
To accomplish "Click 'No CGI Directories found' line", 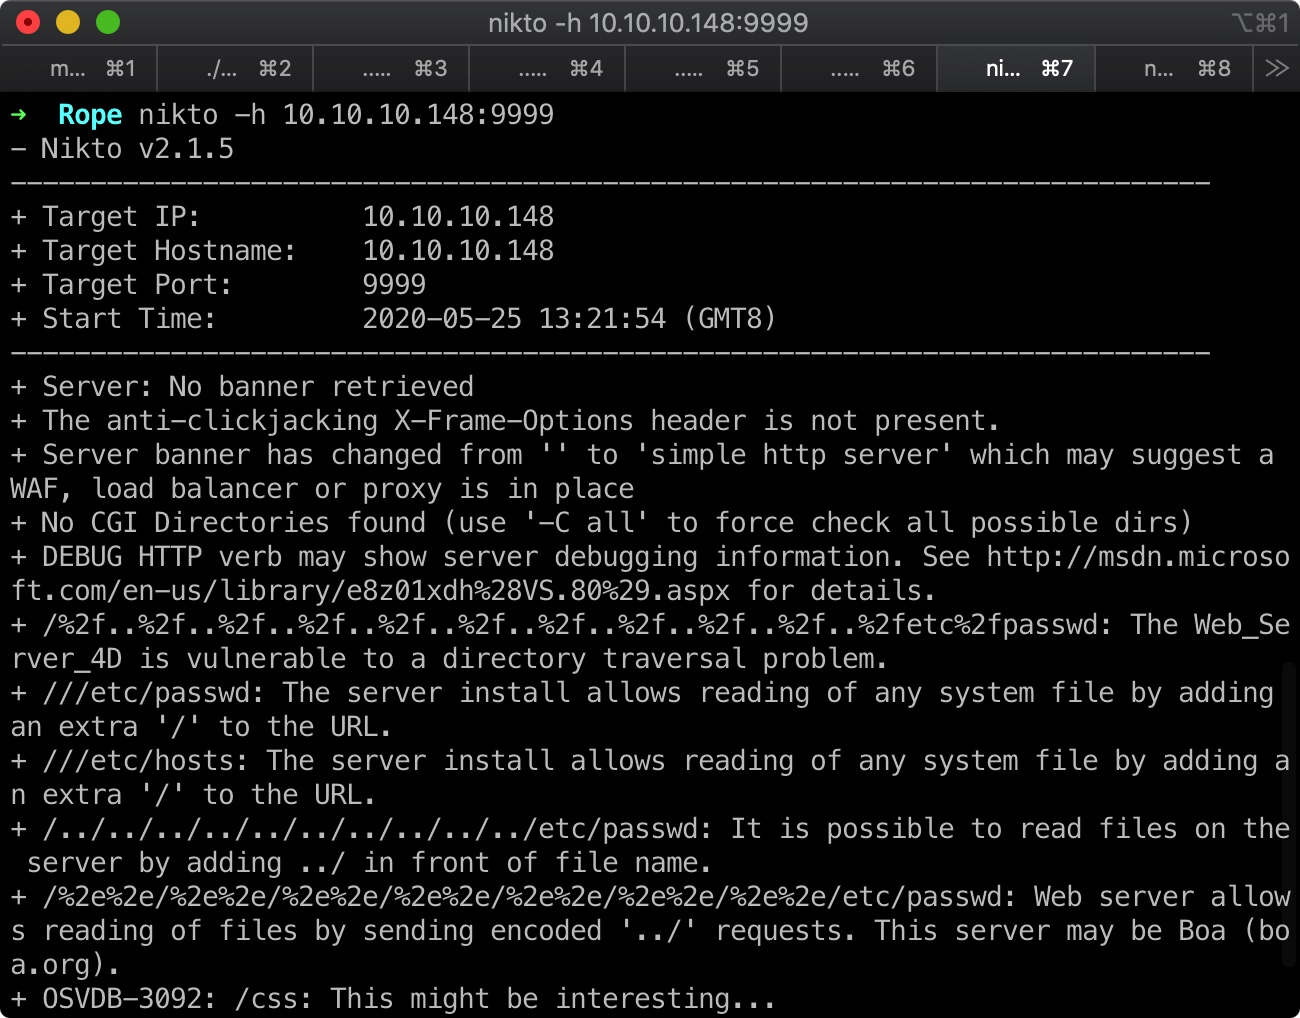I will point(602,523).
